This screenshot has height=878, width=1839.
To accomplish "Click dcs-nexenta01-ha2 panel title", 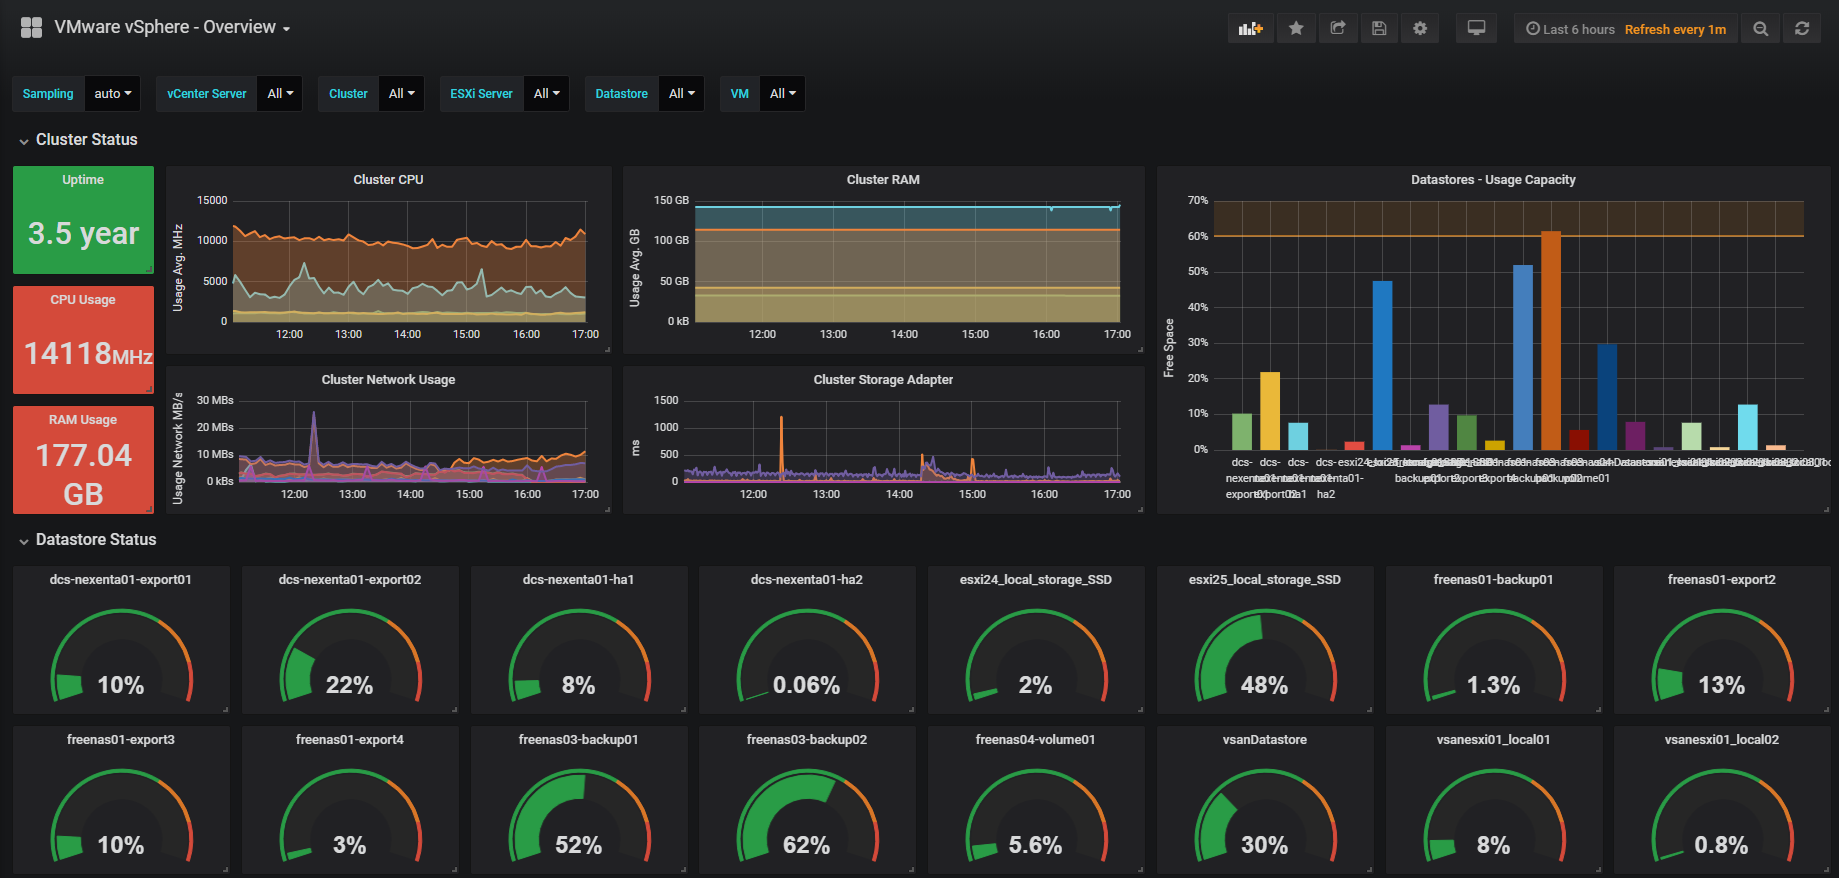I will coord(807,580).
